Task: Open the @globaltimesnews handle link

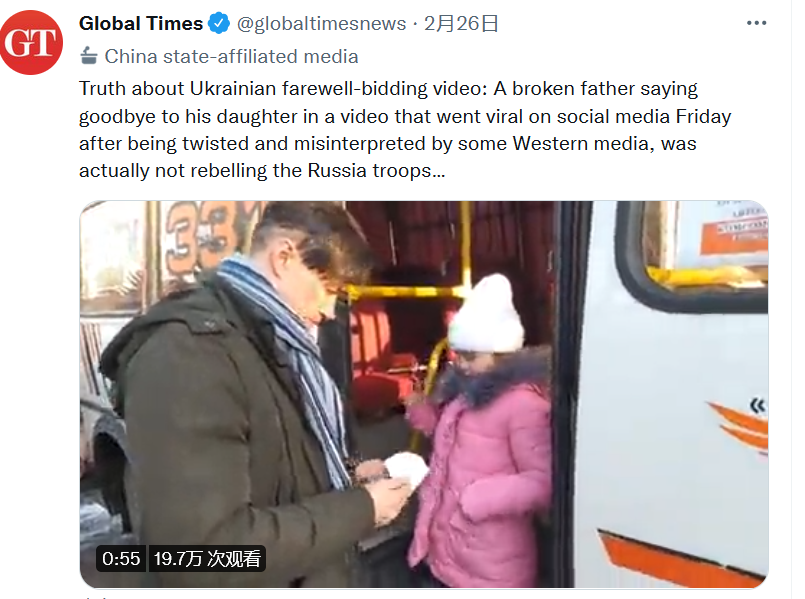Action: click(x=321, y=24)
